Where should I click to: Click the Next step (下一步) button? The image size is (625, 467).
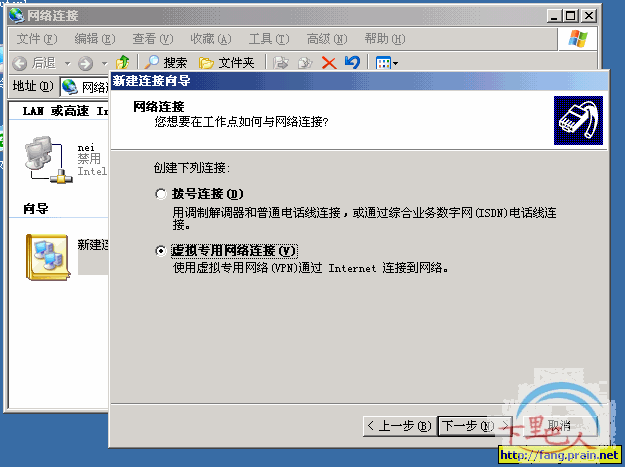coord(468,425)
